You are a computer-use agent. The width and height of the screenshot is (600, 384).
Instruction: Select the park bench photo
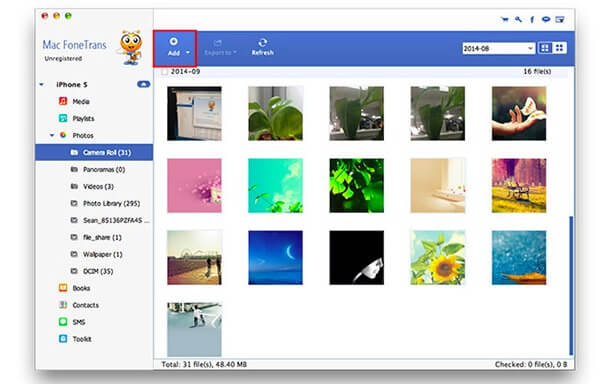tap(519, 185)
